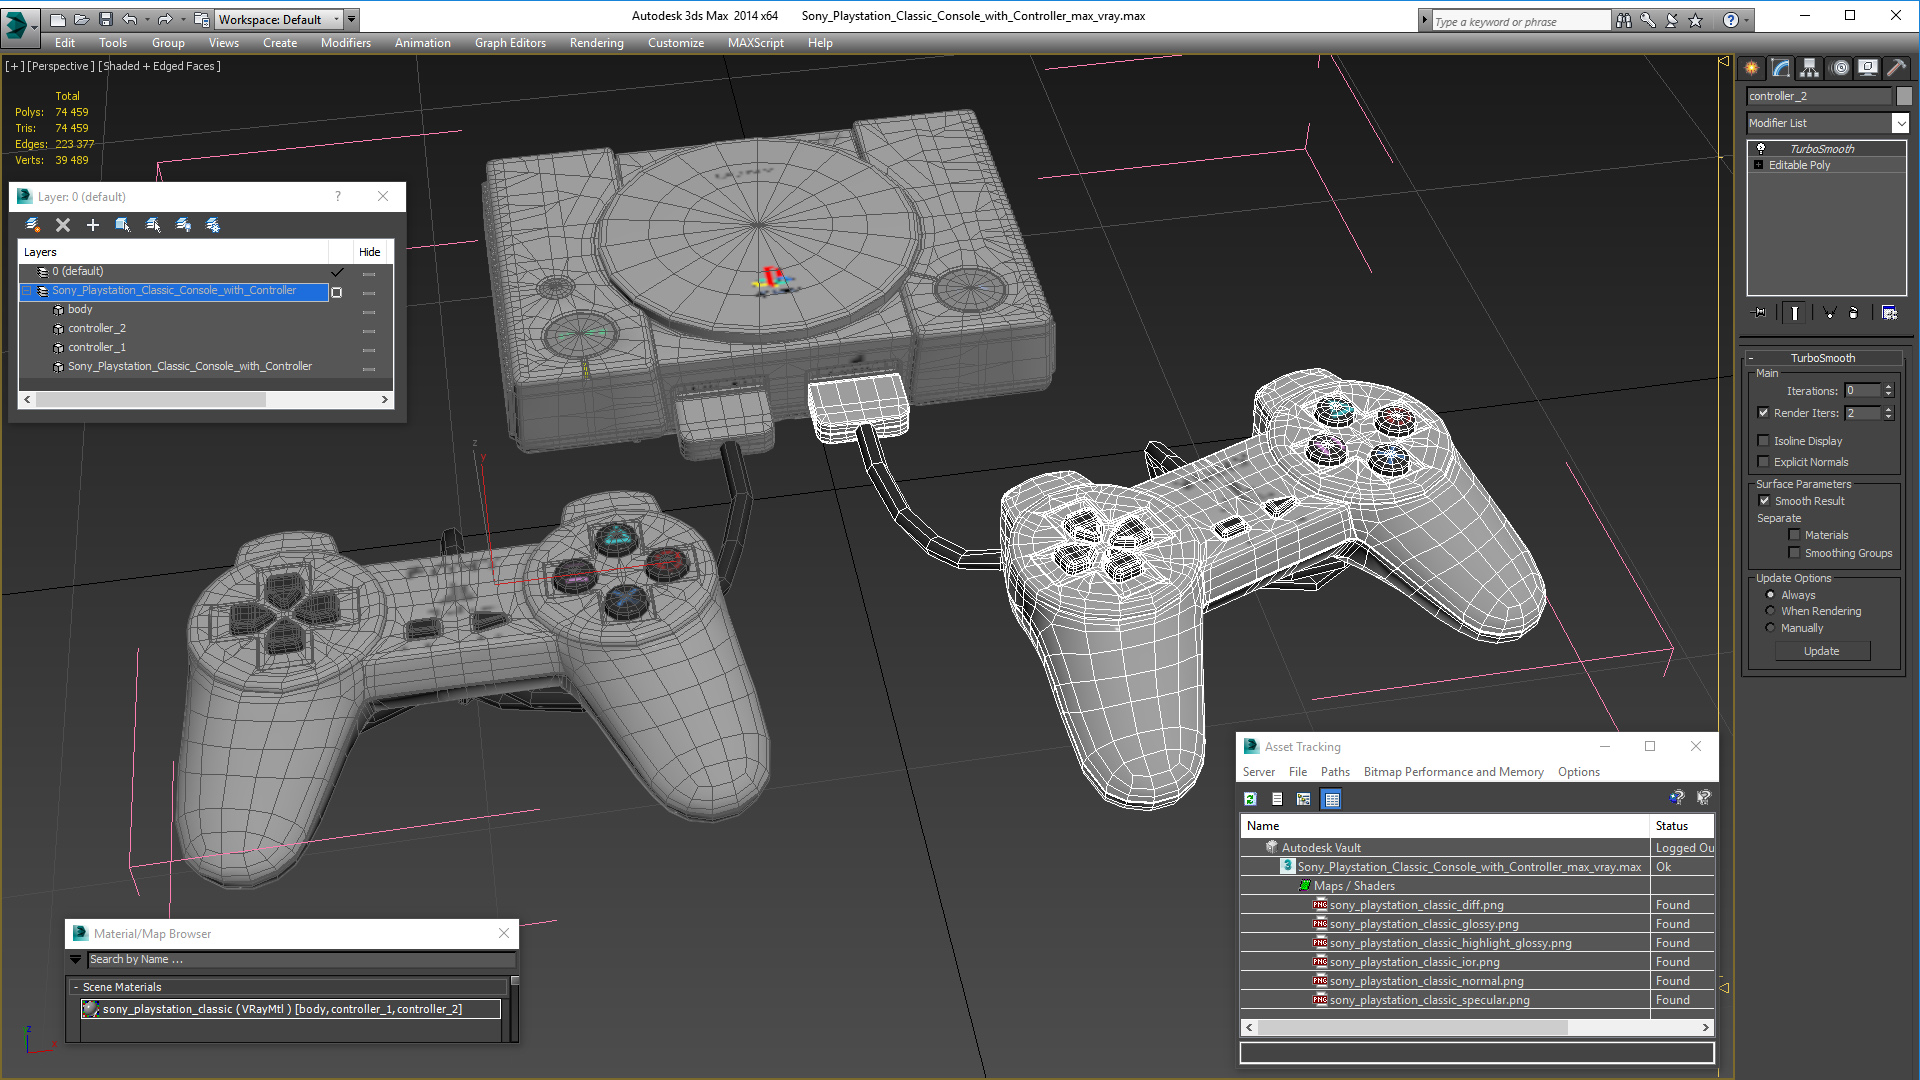Open Paths menu in Asset Tracking
Viewport: 1920px width, 1080px height.
click(x=1335, y=772)
